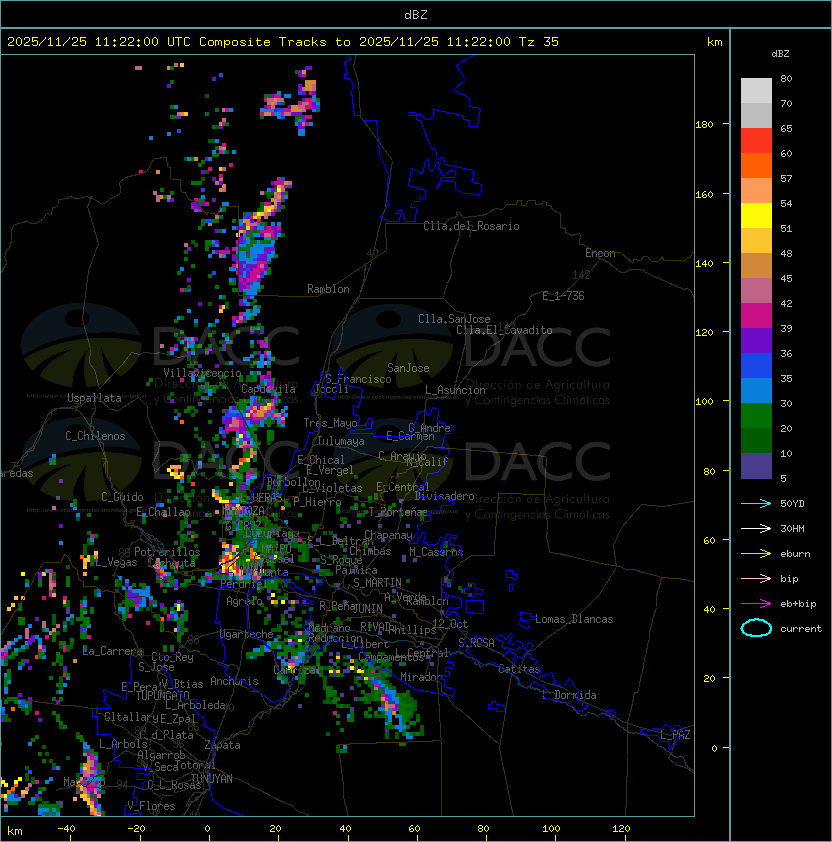Screen dimensions: 832x842
Task: Pick the bright yellow 51-54 dBZ swatch
Action: (x=756, y=215)
